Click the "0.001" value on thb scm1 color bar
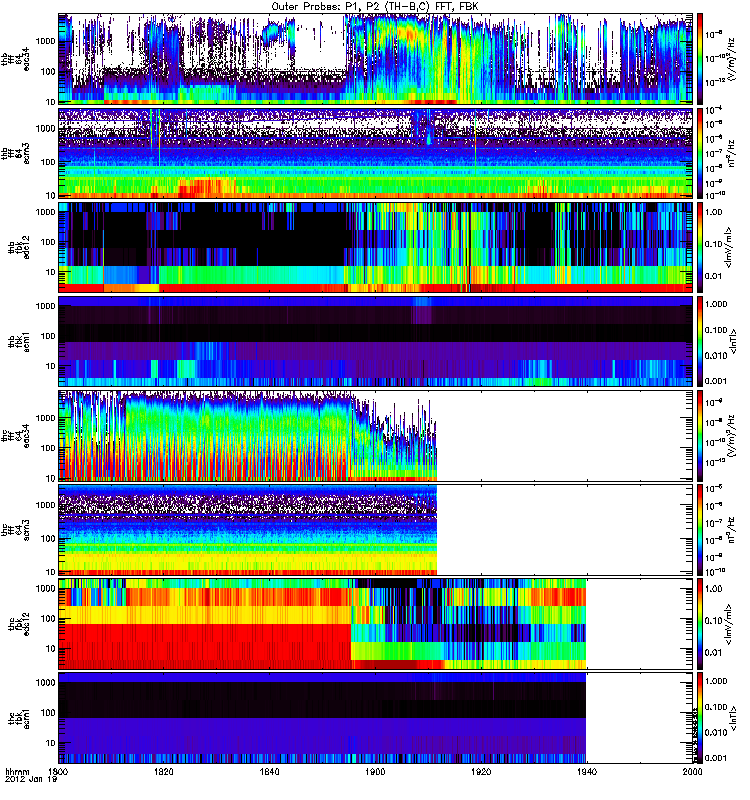The height and width of the screenshot is (800, 750). [716, 381]
